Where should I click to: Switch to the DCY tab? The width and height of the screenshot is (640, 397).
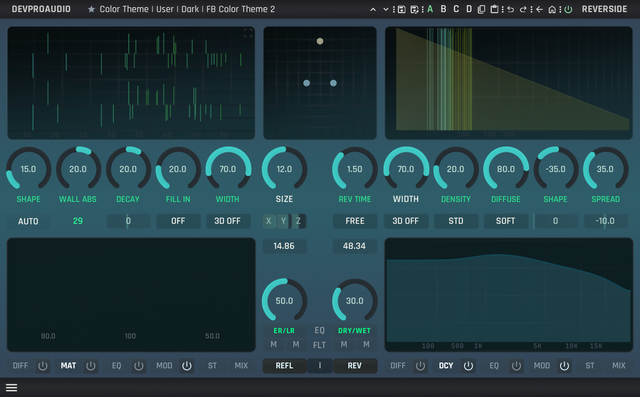click(446, 366)
